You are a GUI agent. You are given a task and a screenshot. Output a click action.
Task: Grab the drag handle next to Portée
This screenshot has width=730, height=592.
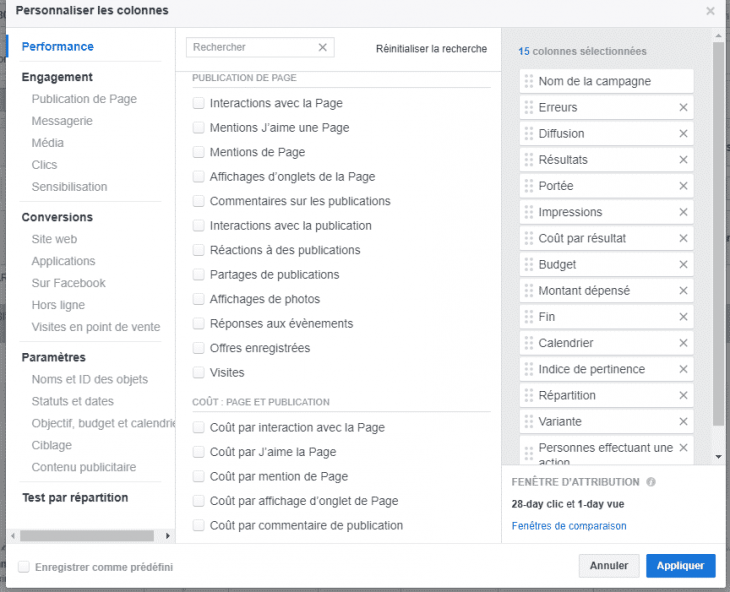click(528, 186)
